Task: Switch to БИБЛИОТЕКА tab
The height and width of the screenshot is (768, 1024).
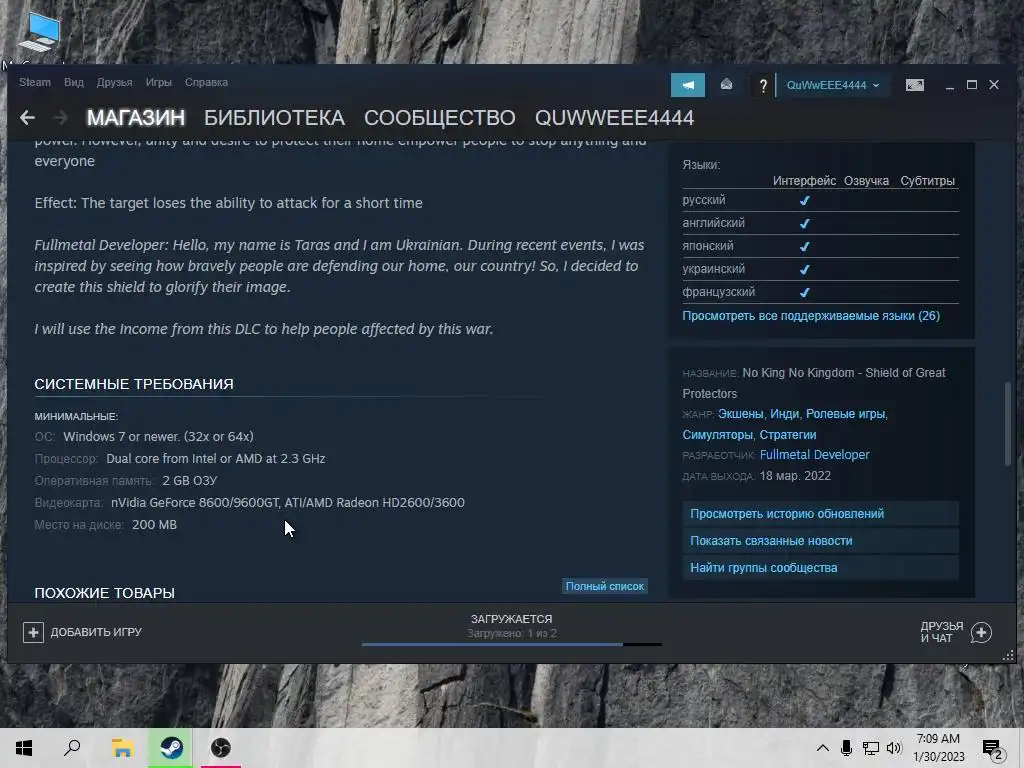Action: 274,118
